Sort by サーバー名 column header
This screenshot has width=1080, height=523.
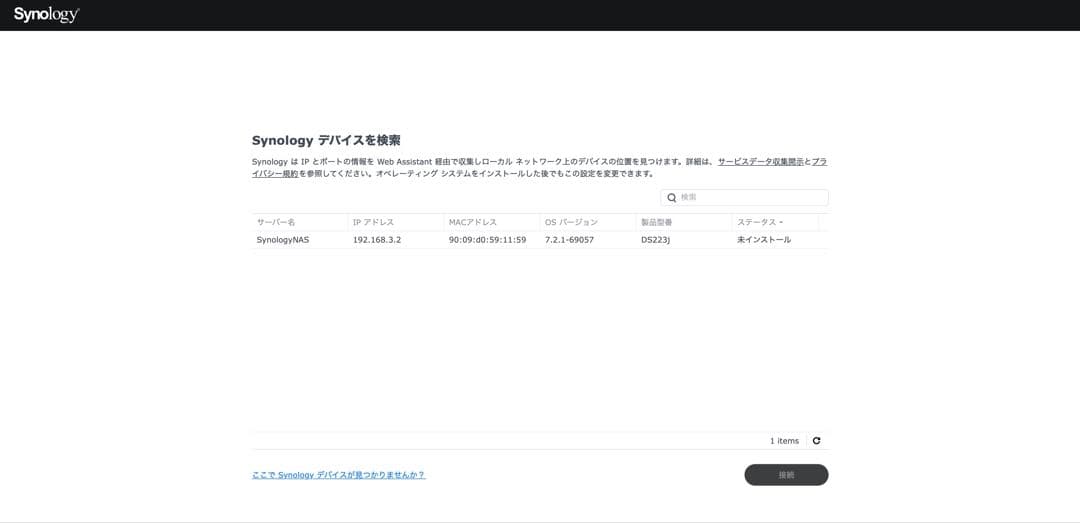pos(300,223)
